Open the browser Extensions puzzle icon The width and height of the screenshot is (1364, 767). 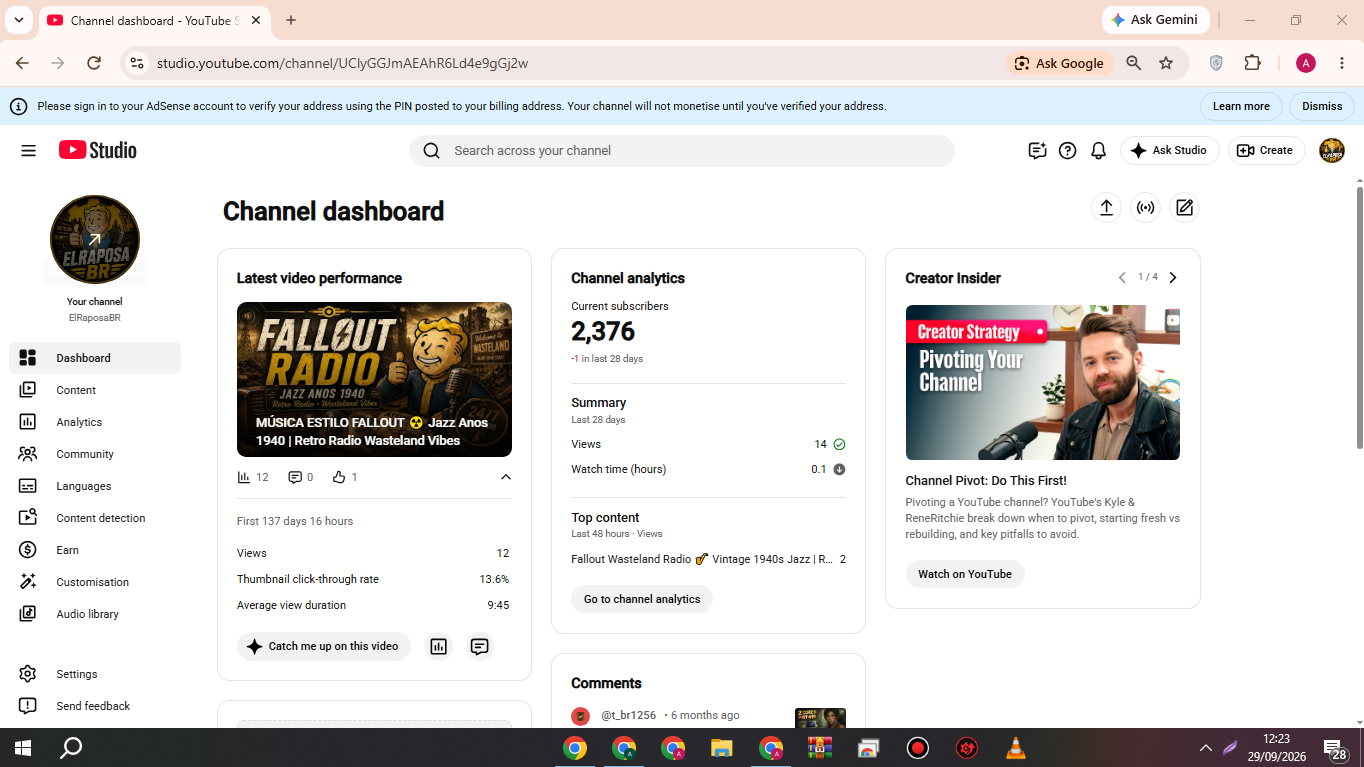click(x=1252, y=63)
